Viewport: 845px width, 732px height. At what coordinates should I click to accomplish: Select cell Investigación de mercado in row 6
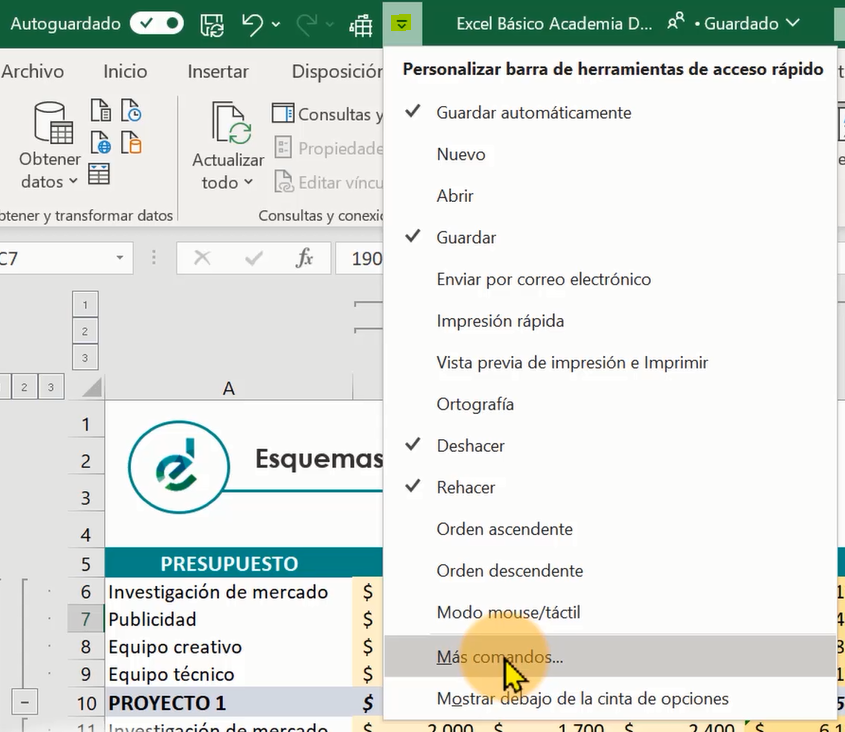[228, 591]
